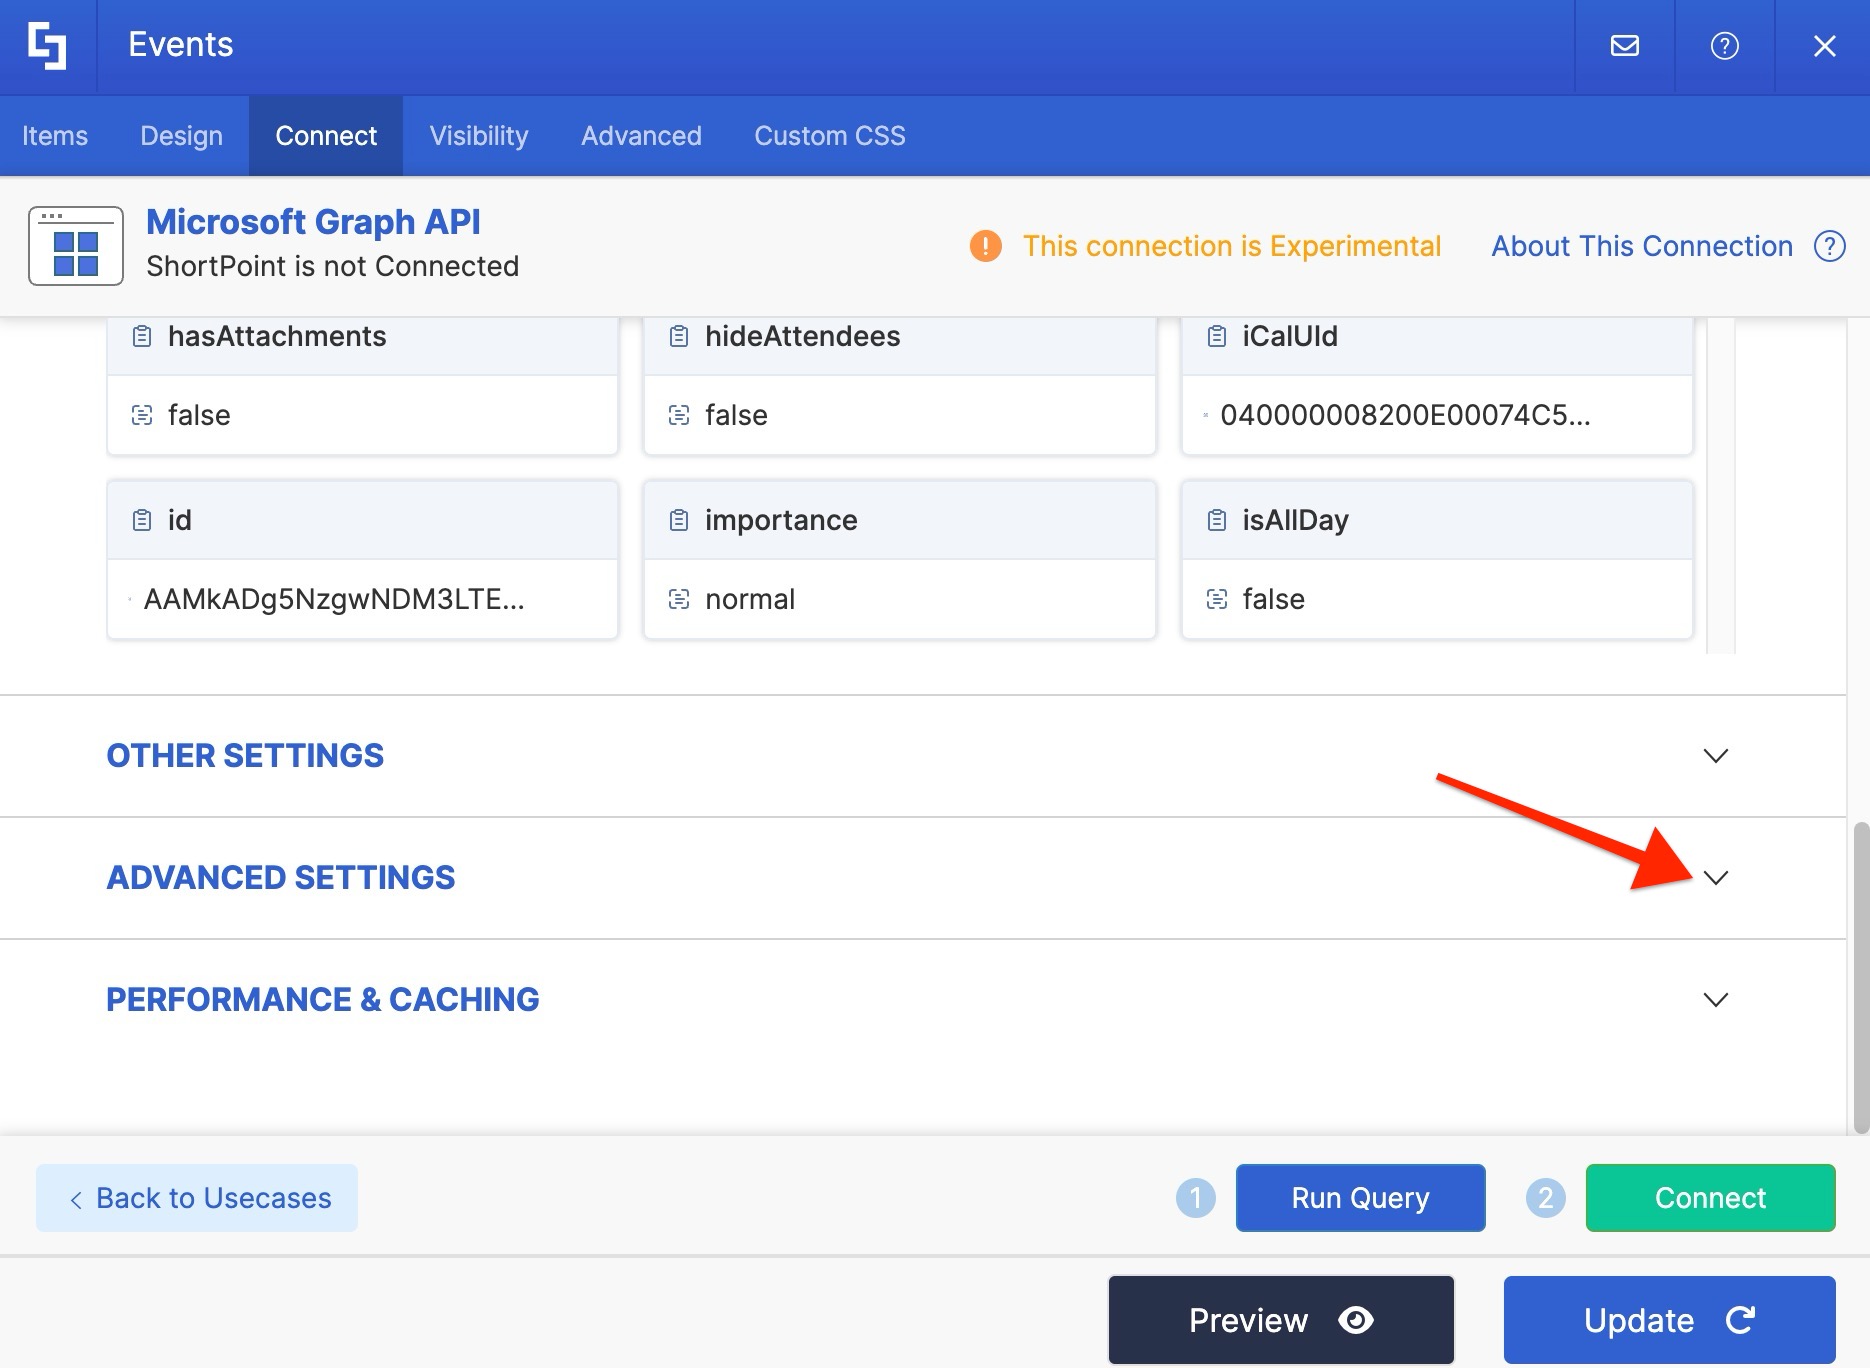The height and width of the screenshot is (1368, 1870).
Task: Click the isAllDay field clipboard icon
Action: [x=1217, y=520]
